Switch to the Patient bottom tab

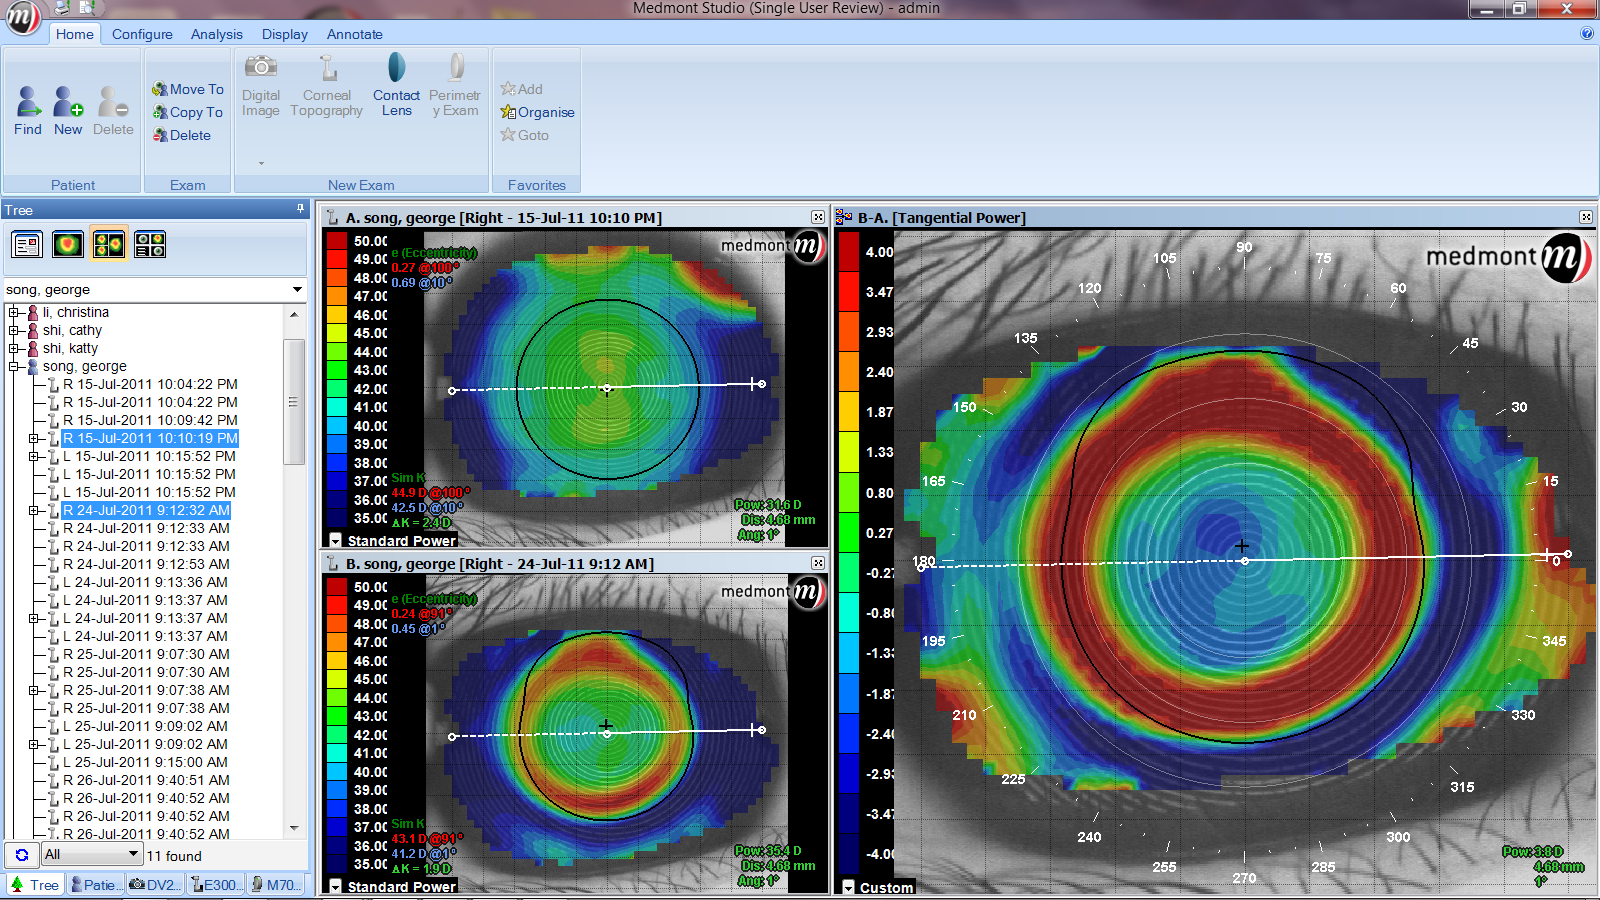point(96,884)
